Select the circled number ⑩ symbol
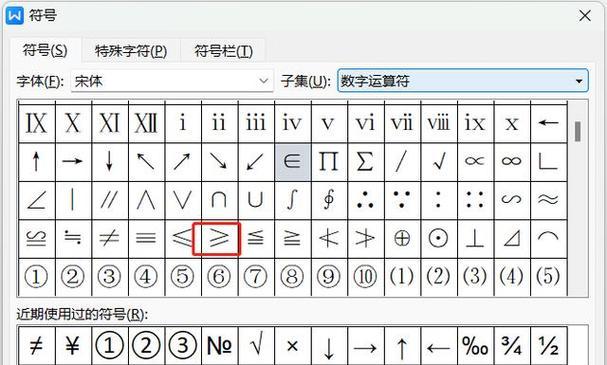This screenshot has width=607, height=365. [x=365, y=277]
